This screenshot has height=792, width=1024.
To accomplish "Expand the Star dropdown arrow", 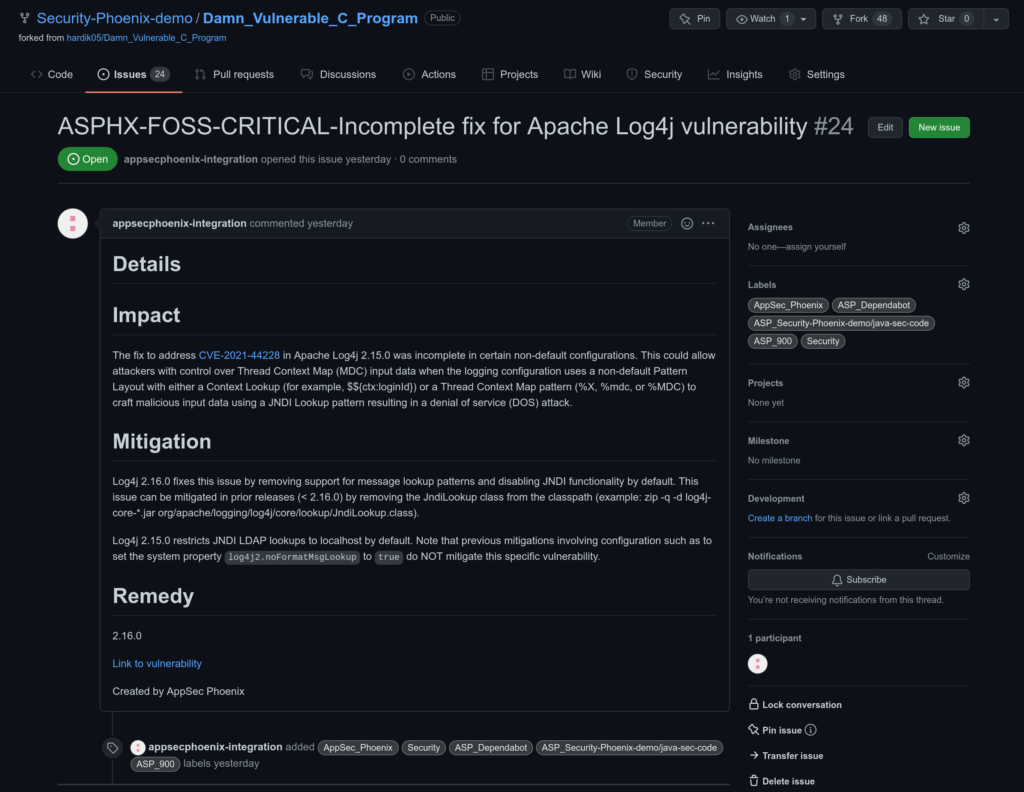I will point(996,19).
